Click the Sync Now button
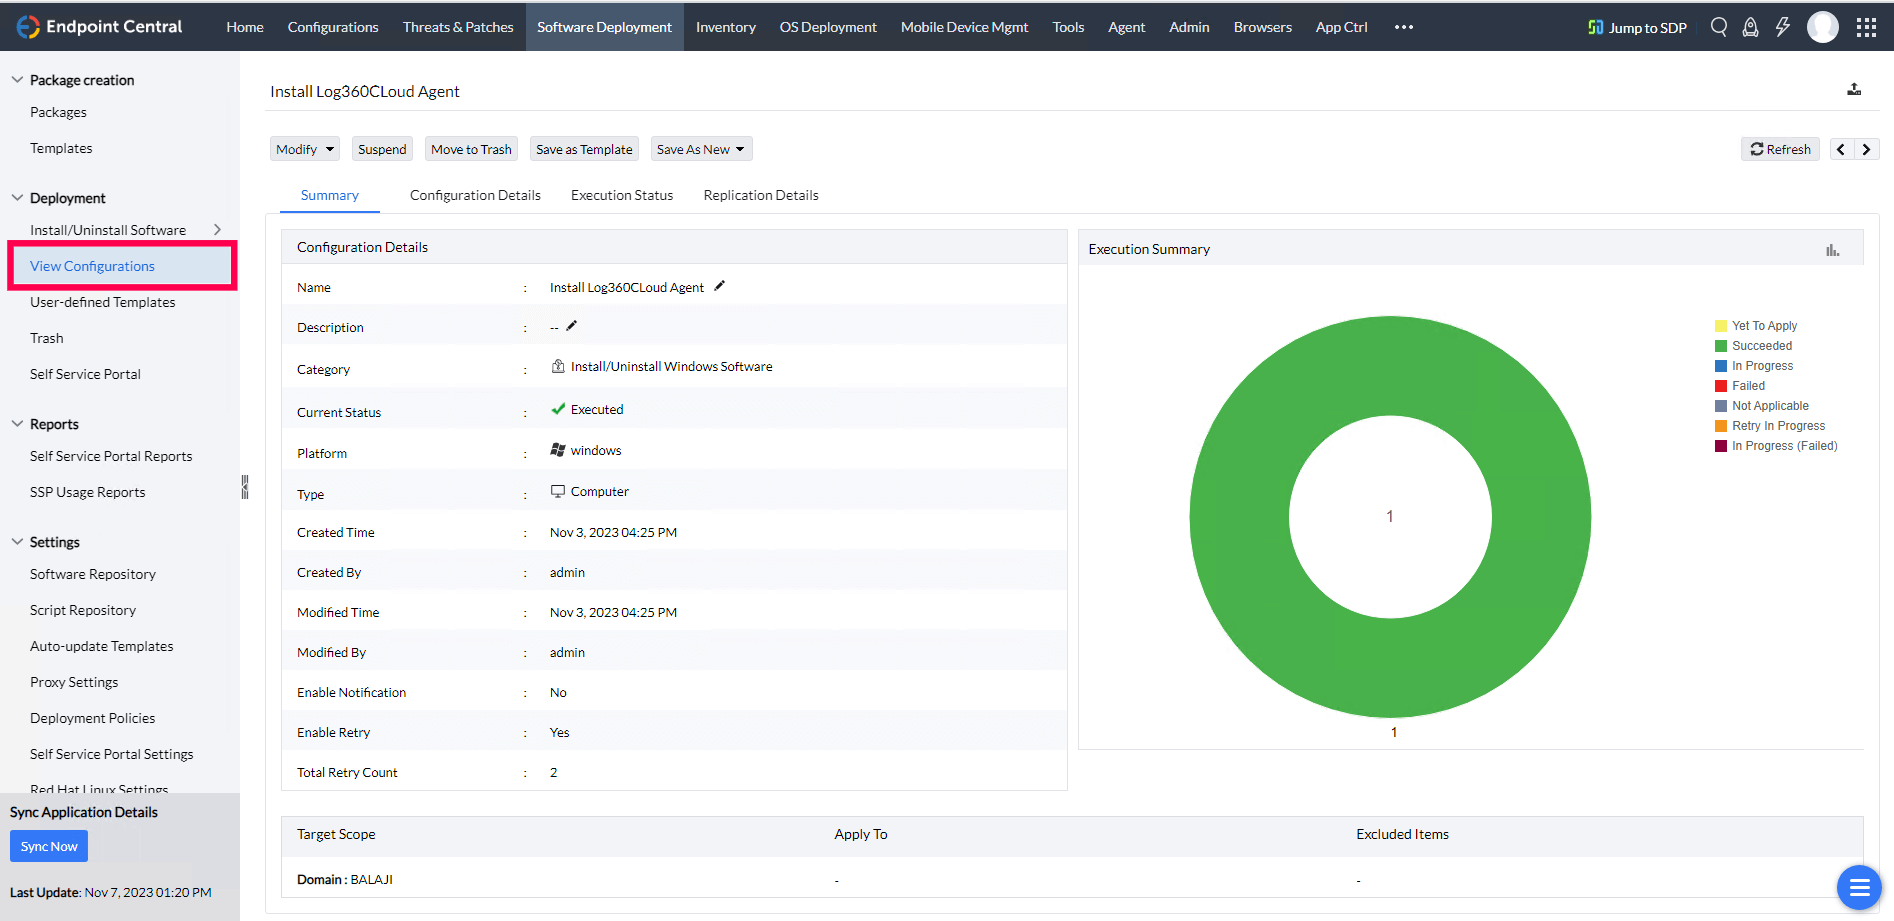The image size is (1894, 921). coord(49,846)
